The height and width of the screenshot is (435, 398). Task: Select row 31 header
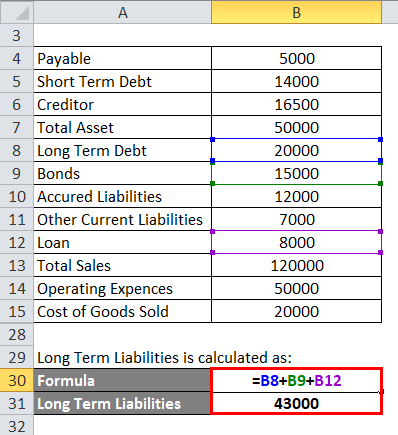[17, 403]
